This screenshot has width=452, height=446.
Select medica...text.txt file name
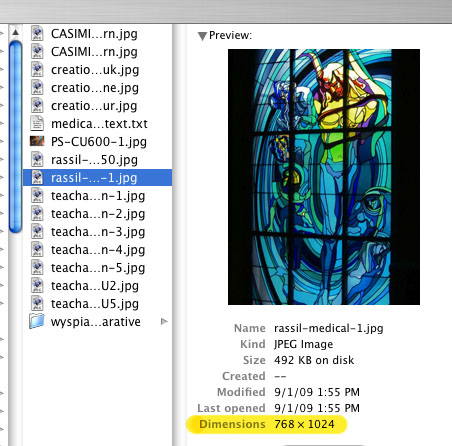click(99, 124)
